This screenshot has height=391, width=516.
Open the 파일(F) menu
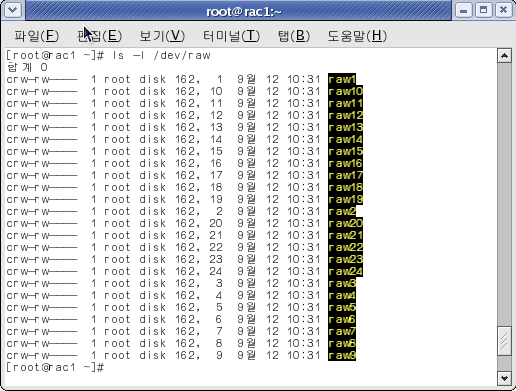tap(36, 36)
